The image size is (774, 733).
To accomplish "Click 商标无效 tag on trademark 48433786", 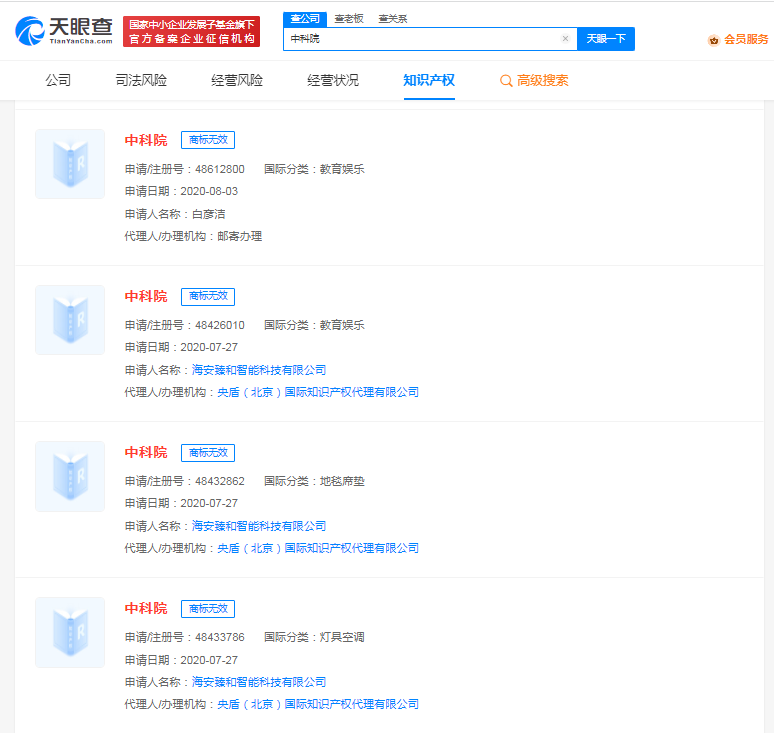I will (x=208, y=609).
